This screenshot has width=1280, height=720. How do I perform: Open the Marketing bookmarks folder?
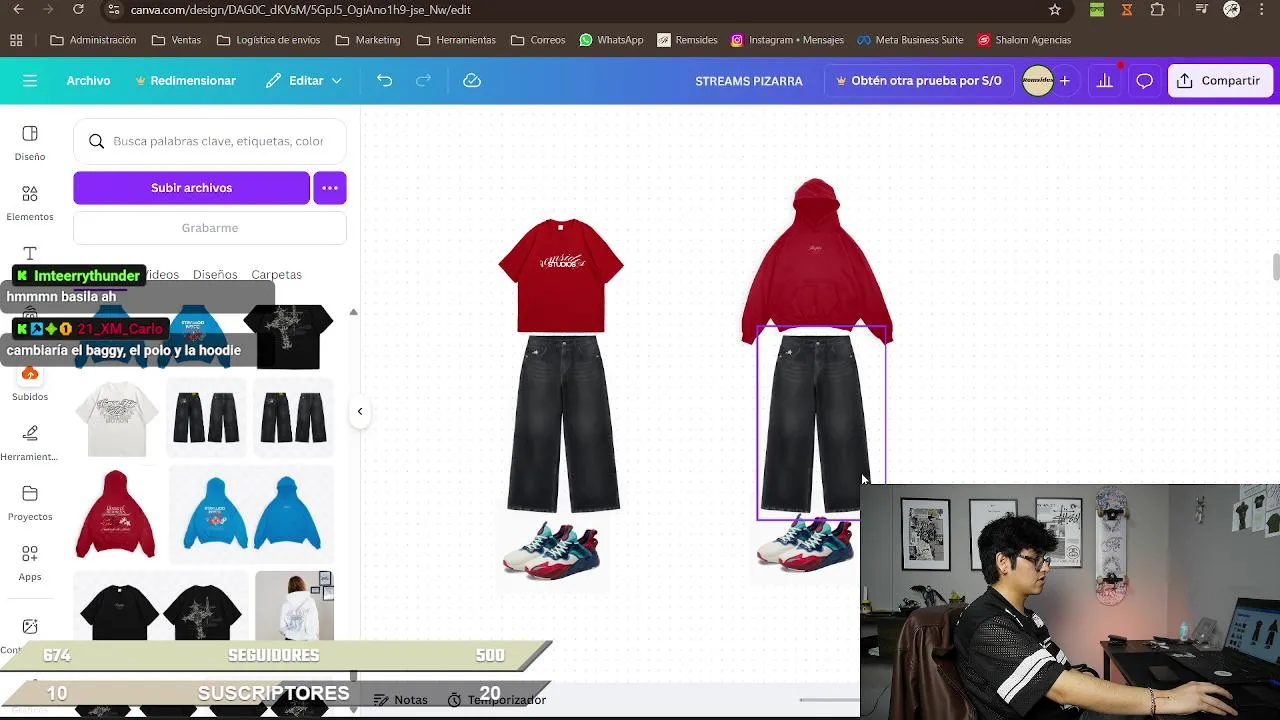[368, 40]
